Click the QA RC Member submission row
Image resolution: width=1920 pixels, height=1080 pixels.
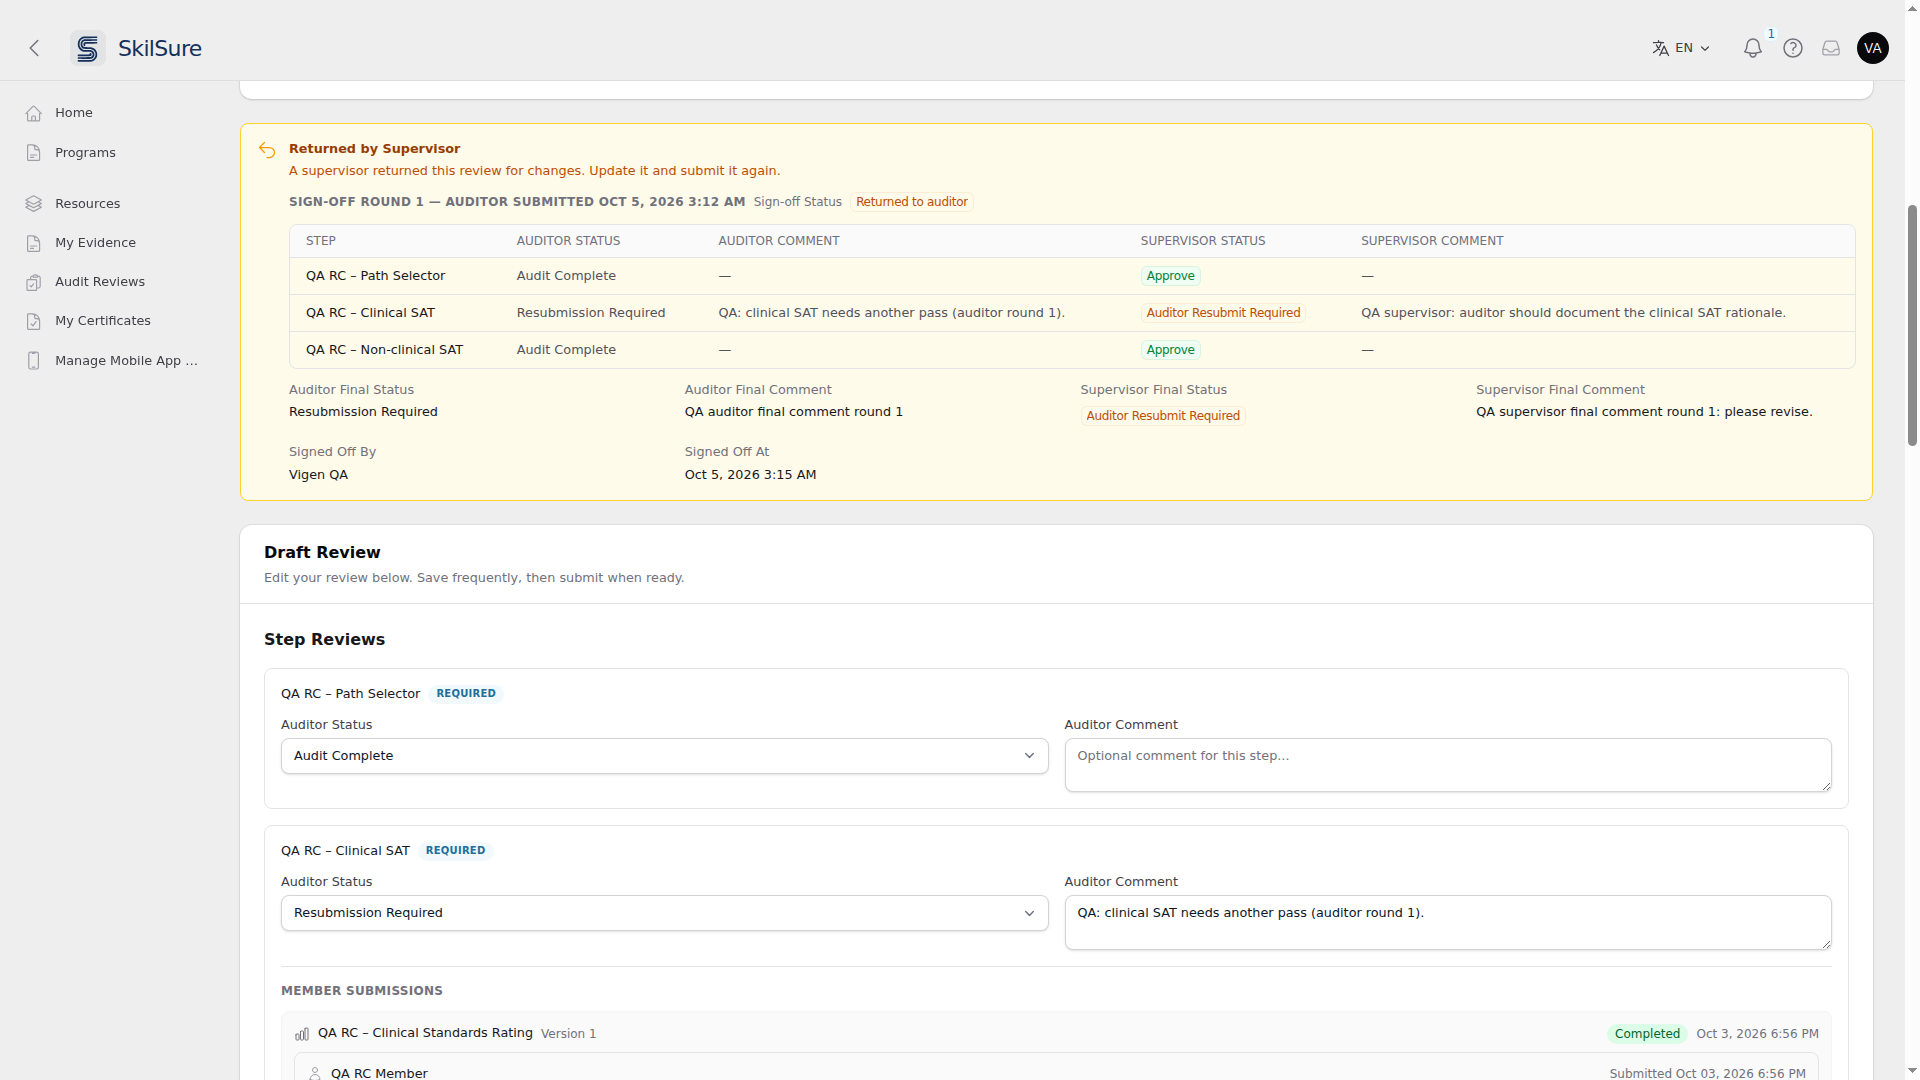click(x=1055, y=1067)
